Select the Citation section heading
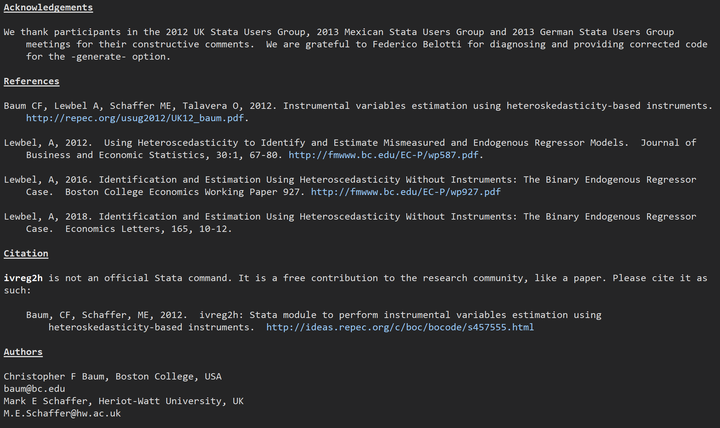The image size is (720, 428). click(x=26, y=253)
